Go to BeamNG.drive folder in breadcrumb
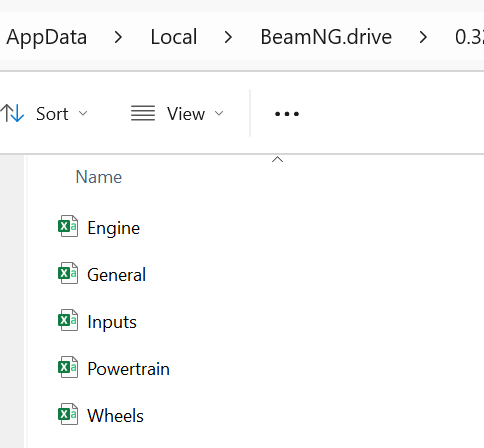The width and height of the screenshot is (484, 448). (326, 37)
